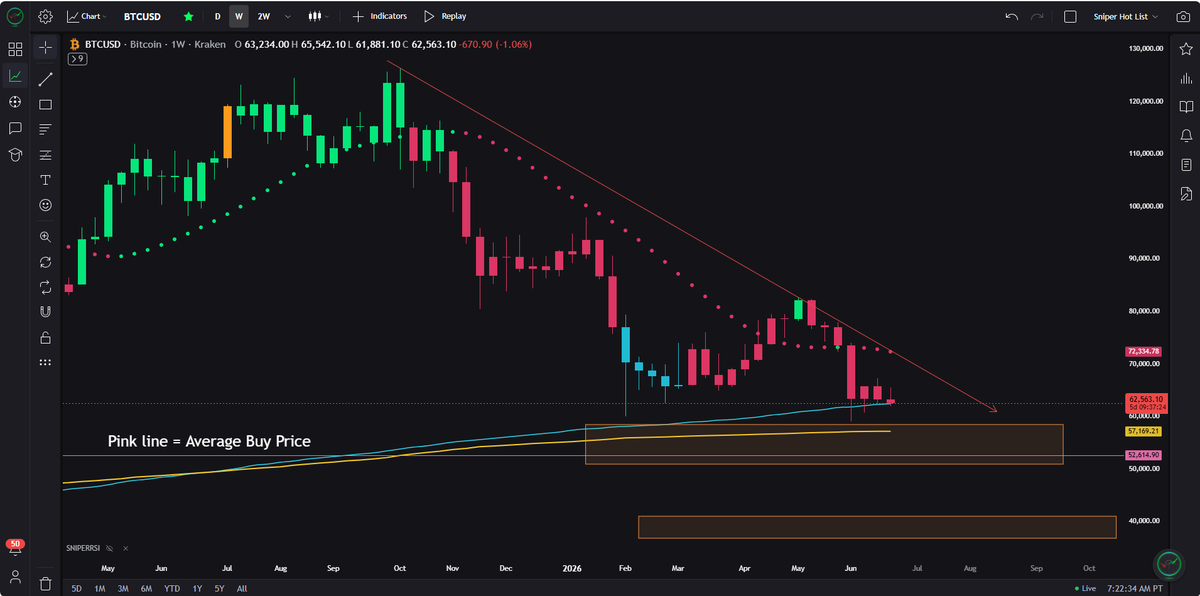Select the text-lines drawing tool icon
The image size is (1200, 596).
pos(45,129)
